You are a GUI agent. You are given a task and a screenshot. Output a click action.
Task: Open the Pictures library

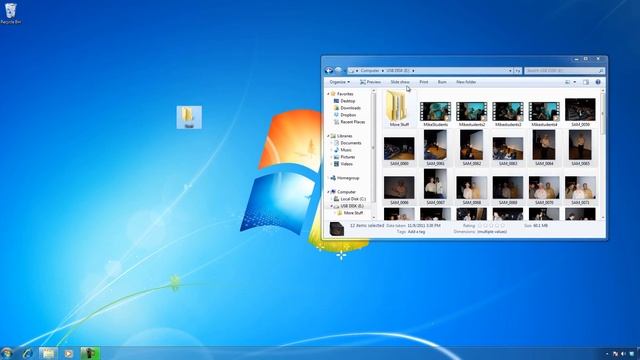pyautogui.click(x=344, y=157)
